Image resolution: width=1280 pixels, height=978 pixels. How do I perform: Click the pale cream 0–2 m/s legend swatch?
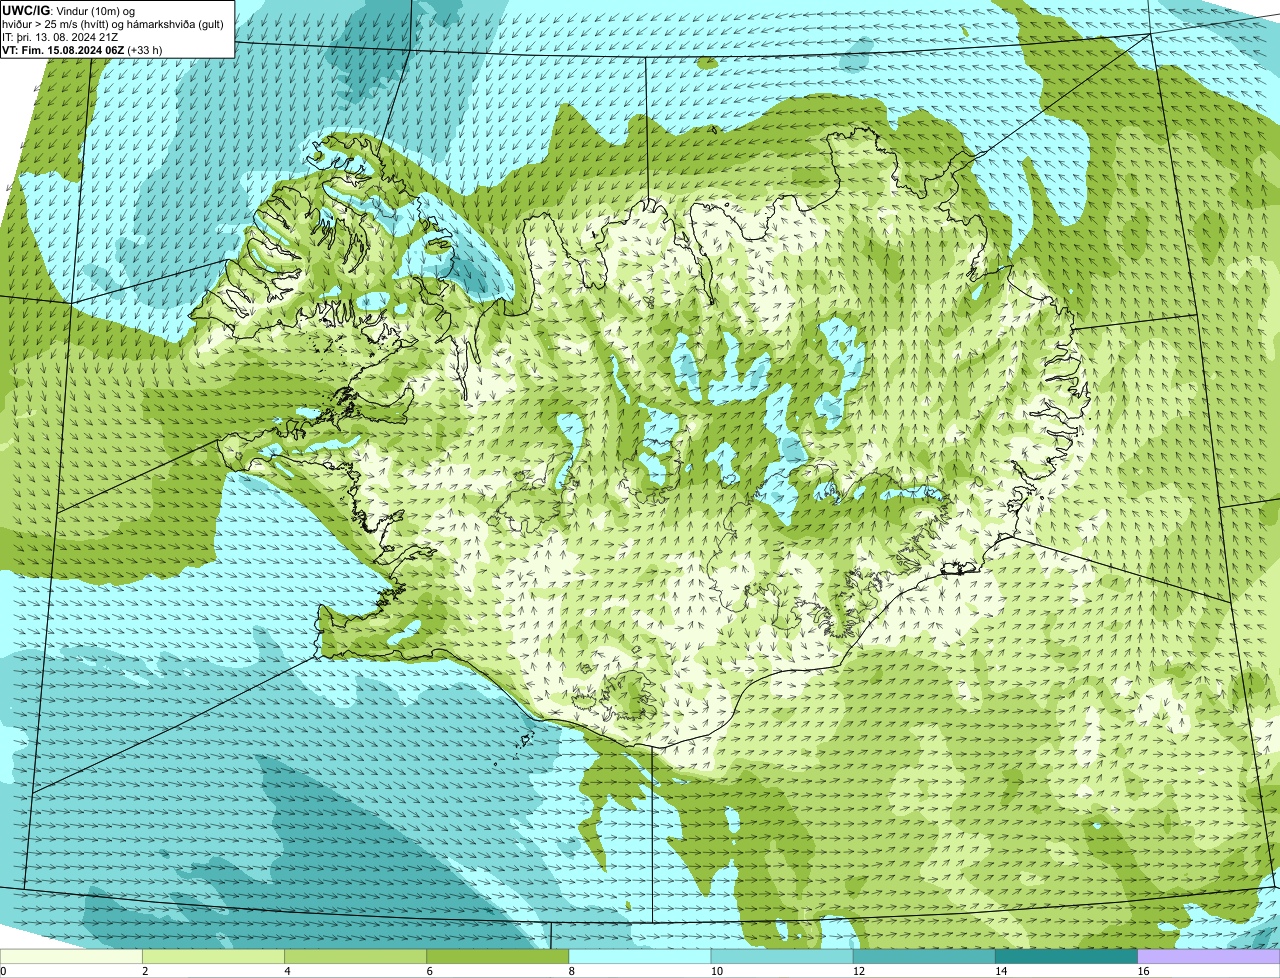[71, 956]
